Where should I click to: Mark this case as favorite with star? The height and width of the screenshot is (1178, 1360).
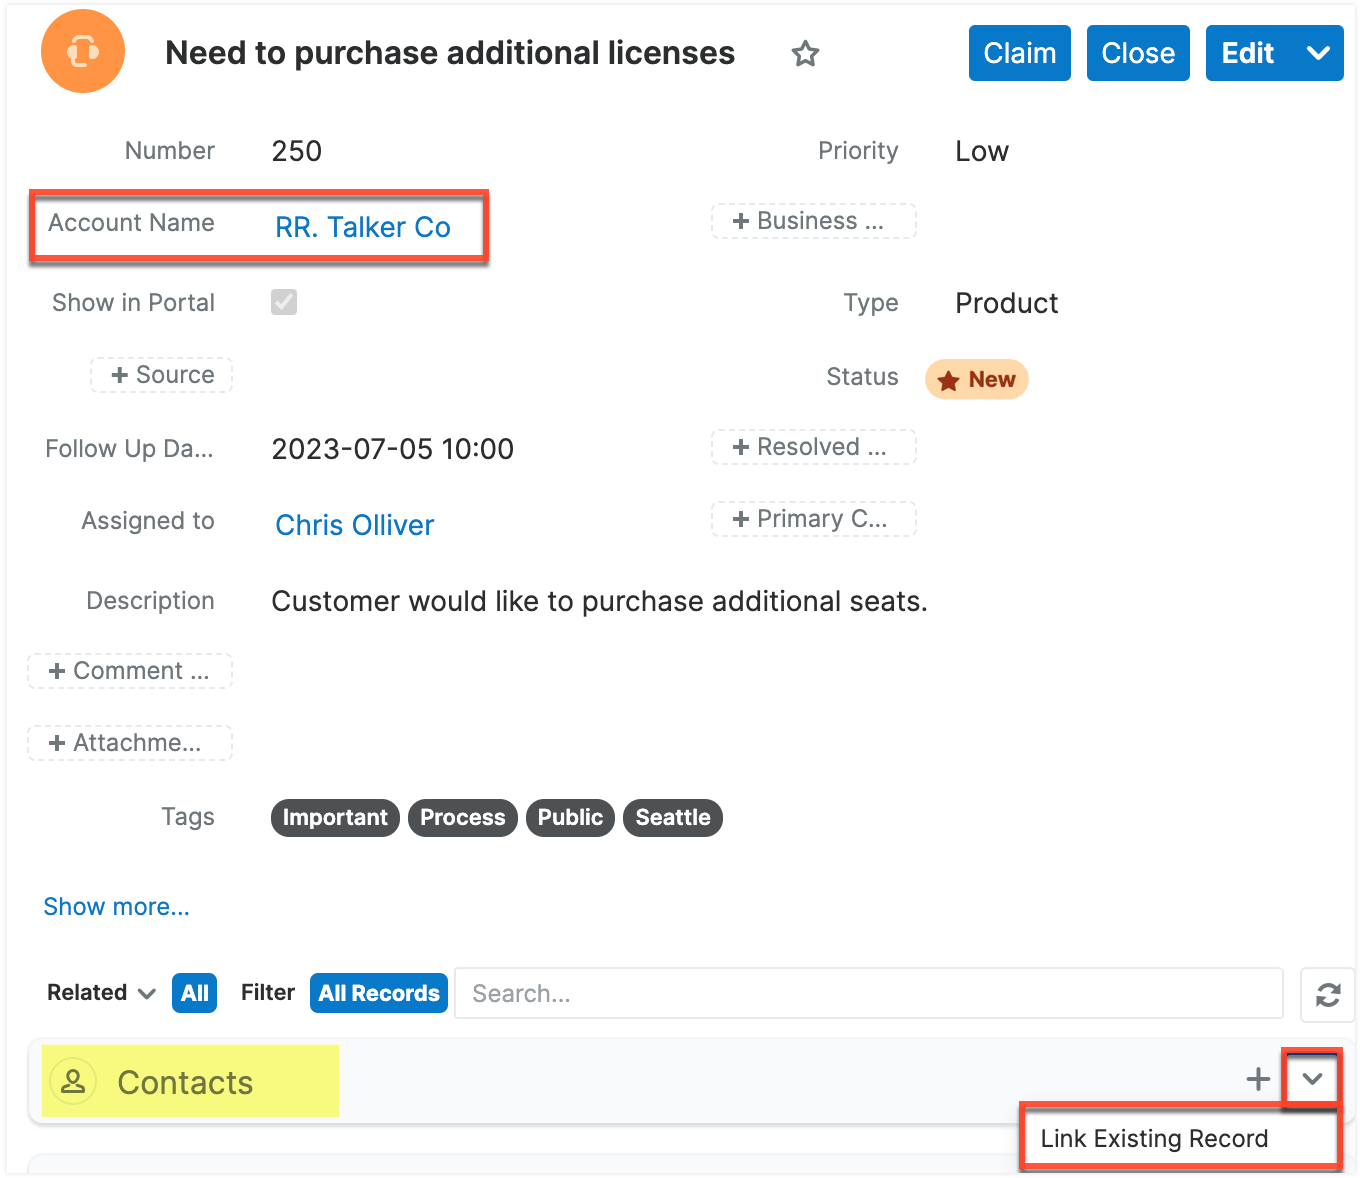(805, 54)
